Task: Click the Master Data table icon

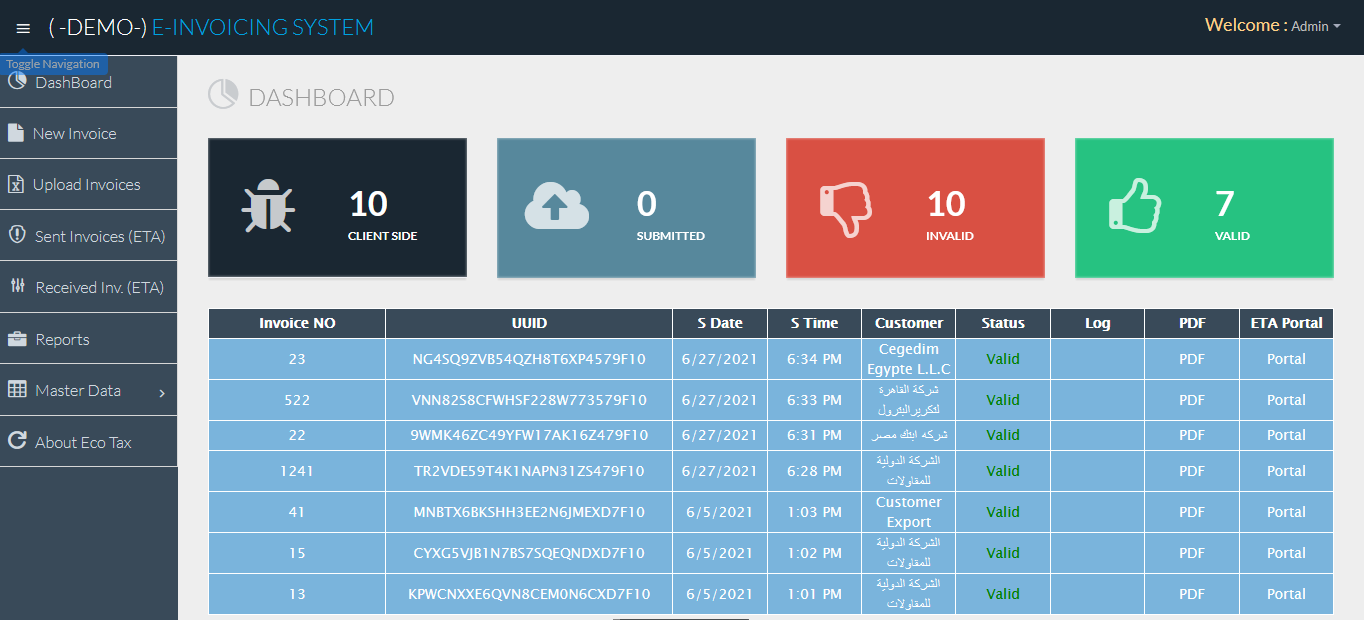Action: coord(17,390)
